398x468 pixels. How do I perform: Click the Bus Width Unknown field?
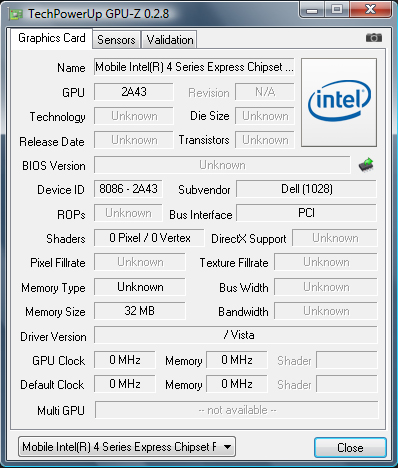coord(326,287)
